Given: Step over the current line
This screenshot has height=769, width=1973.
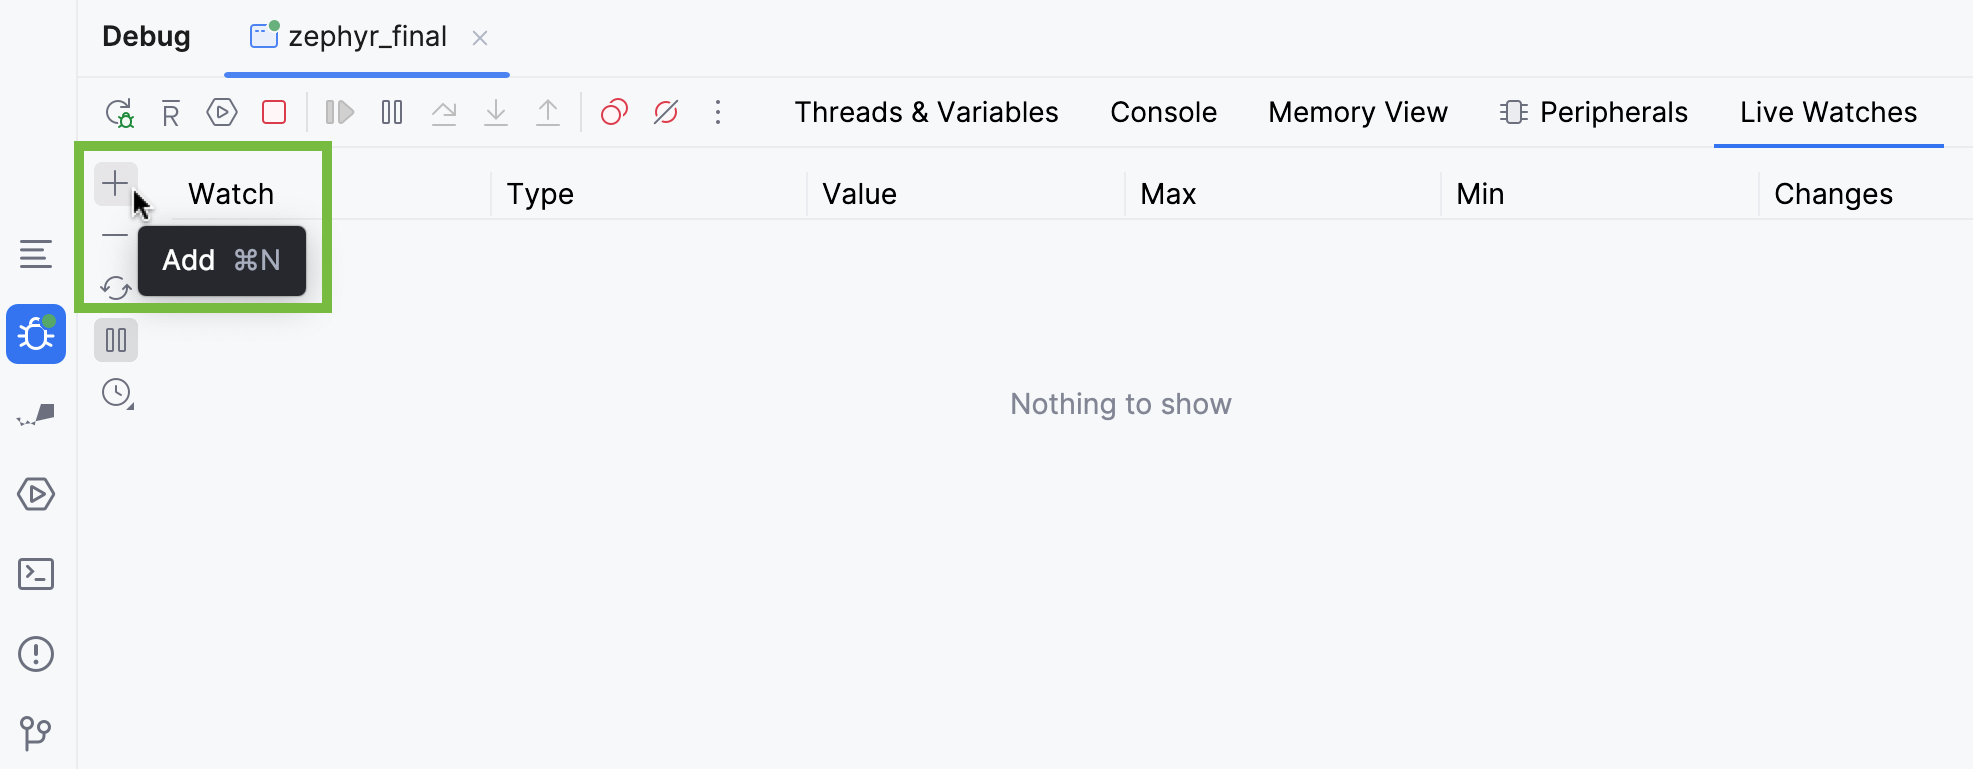Looking at the screenshot, I should point(444,112).
